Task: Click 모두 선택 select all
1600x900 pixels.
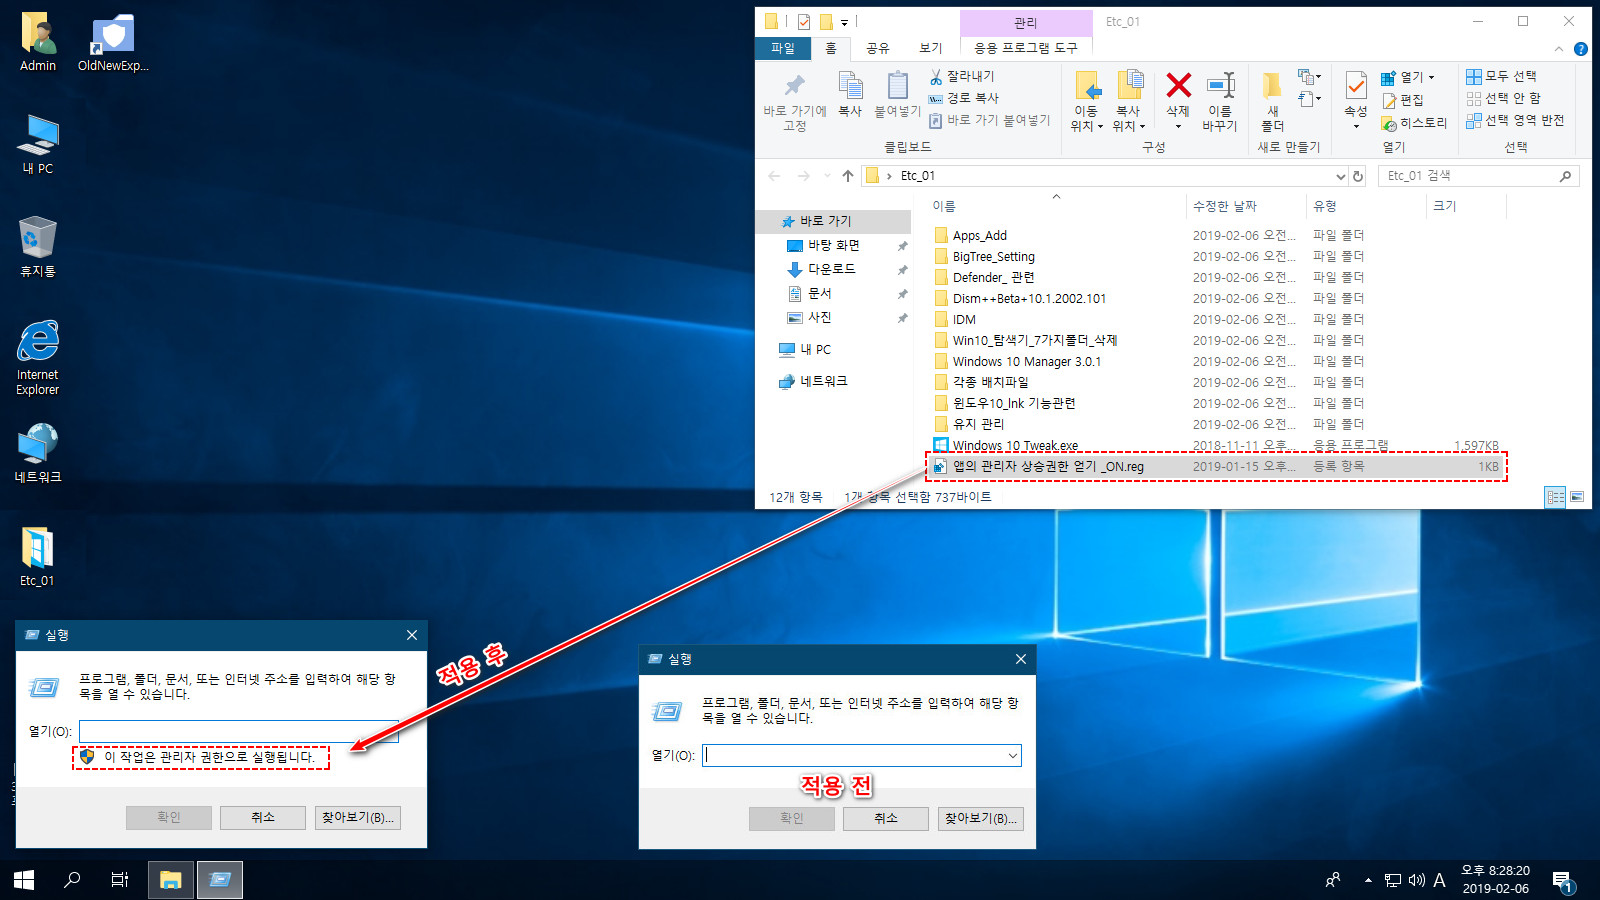Action: click(x=1501, y=76)
